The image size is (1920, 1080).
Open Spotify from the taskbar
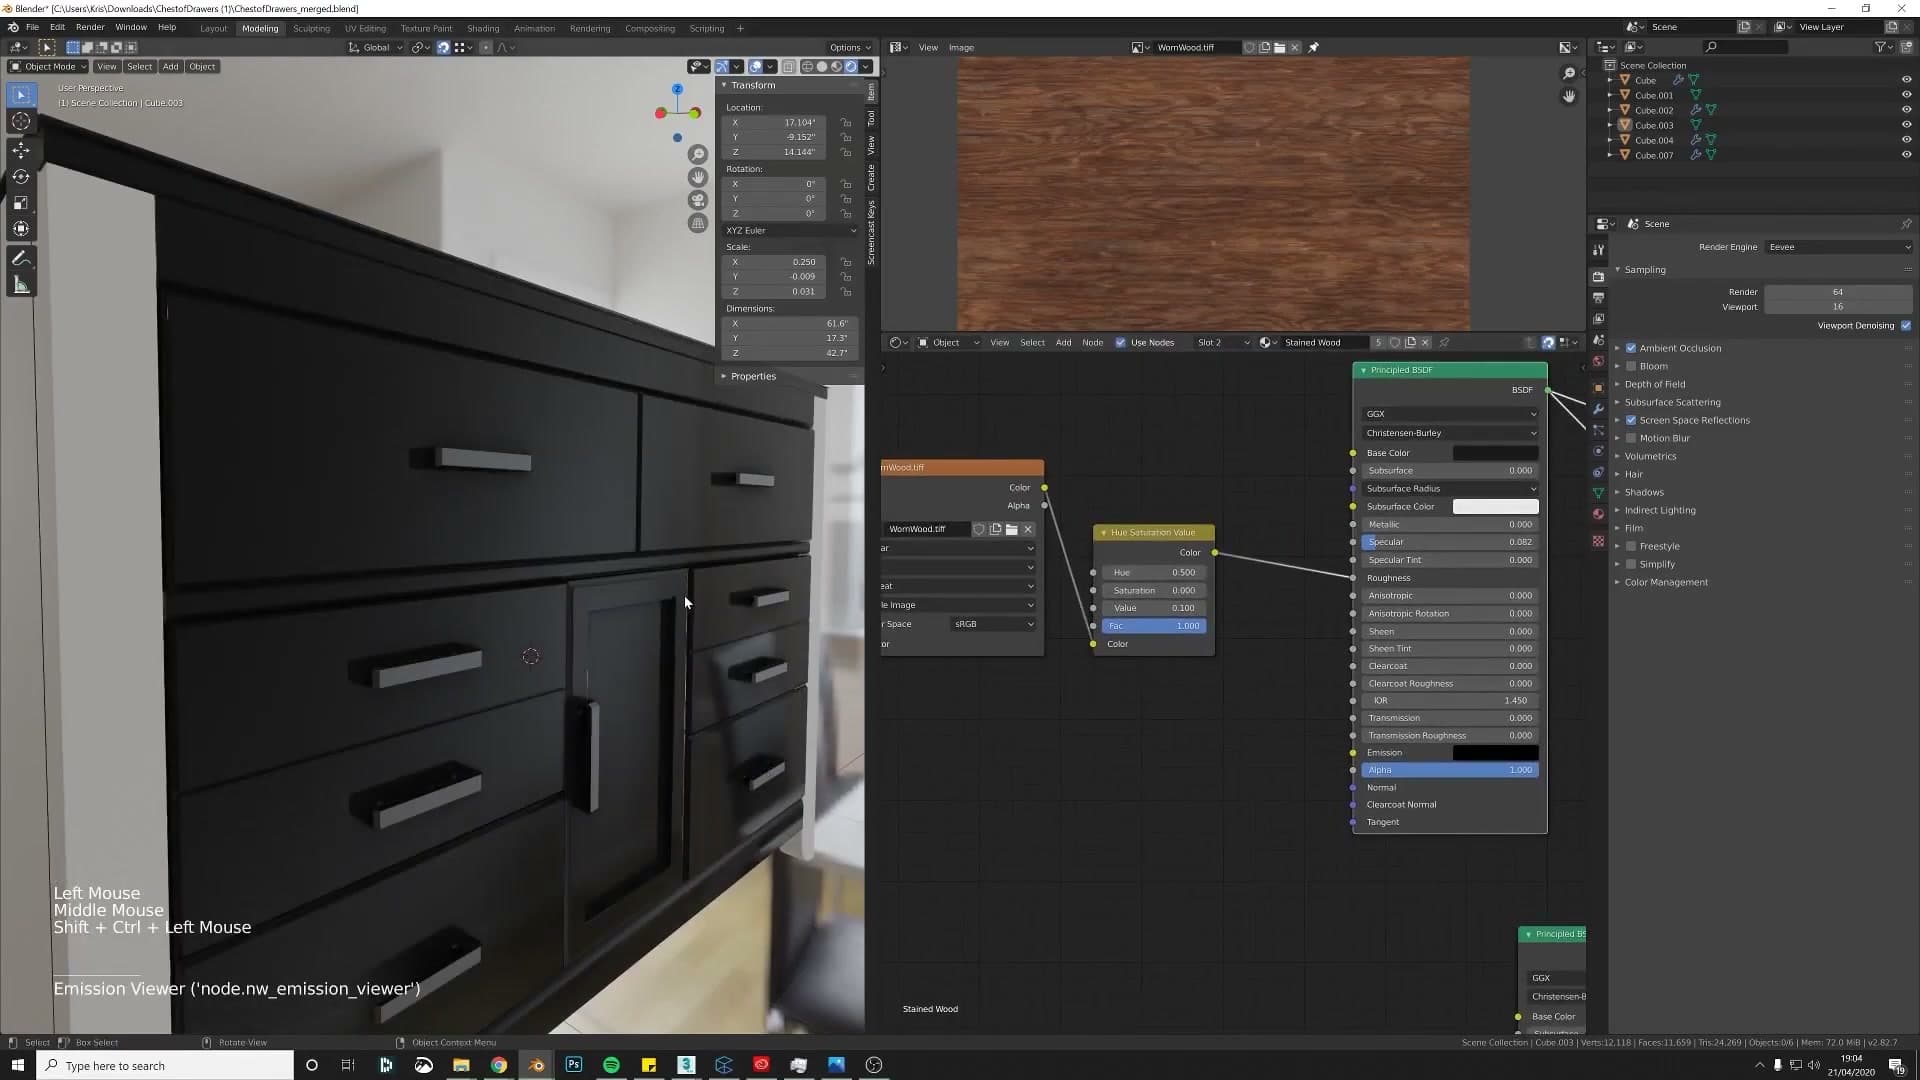tap(611, 1065)
